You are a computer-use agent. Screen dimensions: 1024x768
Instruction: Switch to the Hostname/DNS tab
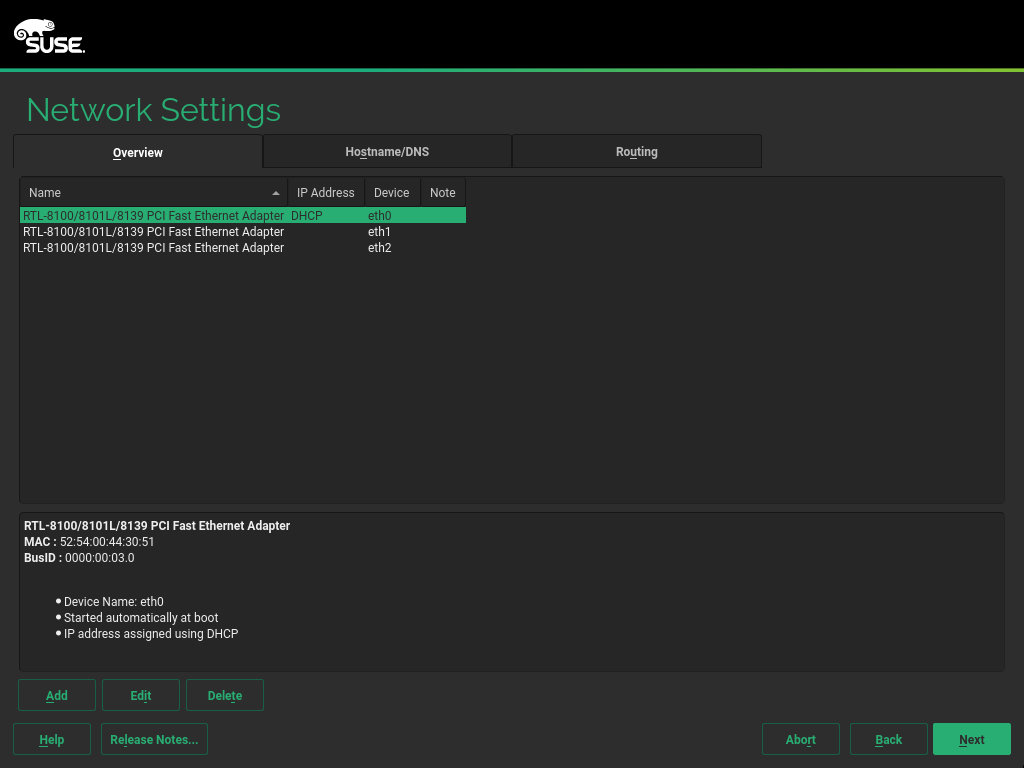[387, 152]
